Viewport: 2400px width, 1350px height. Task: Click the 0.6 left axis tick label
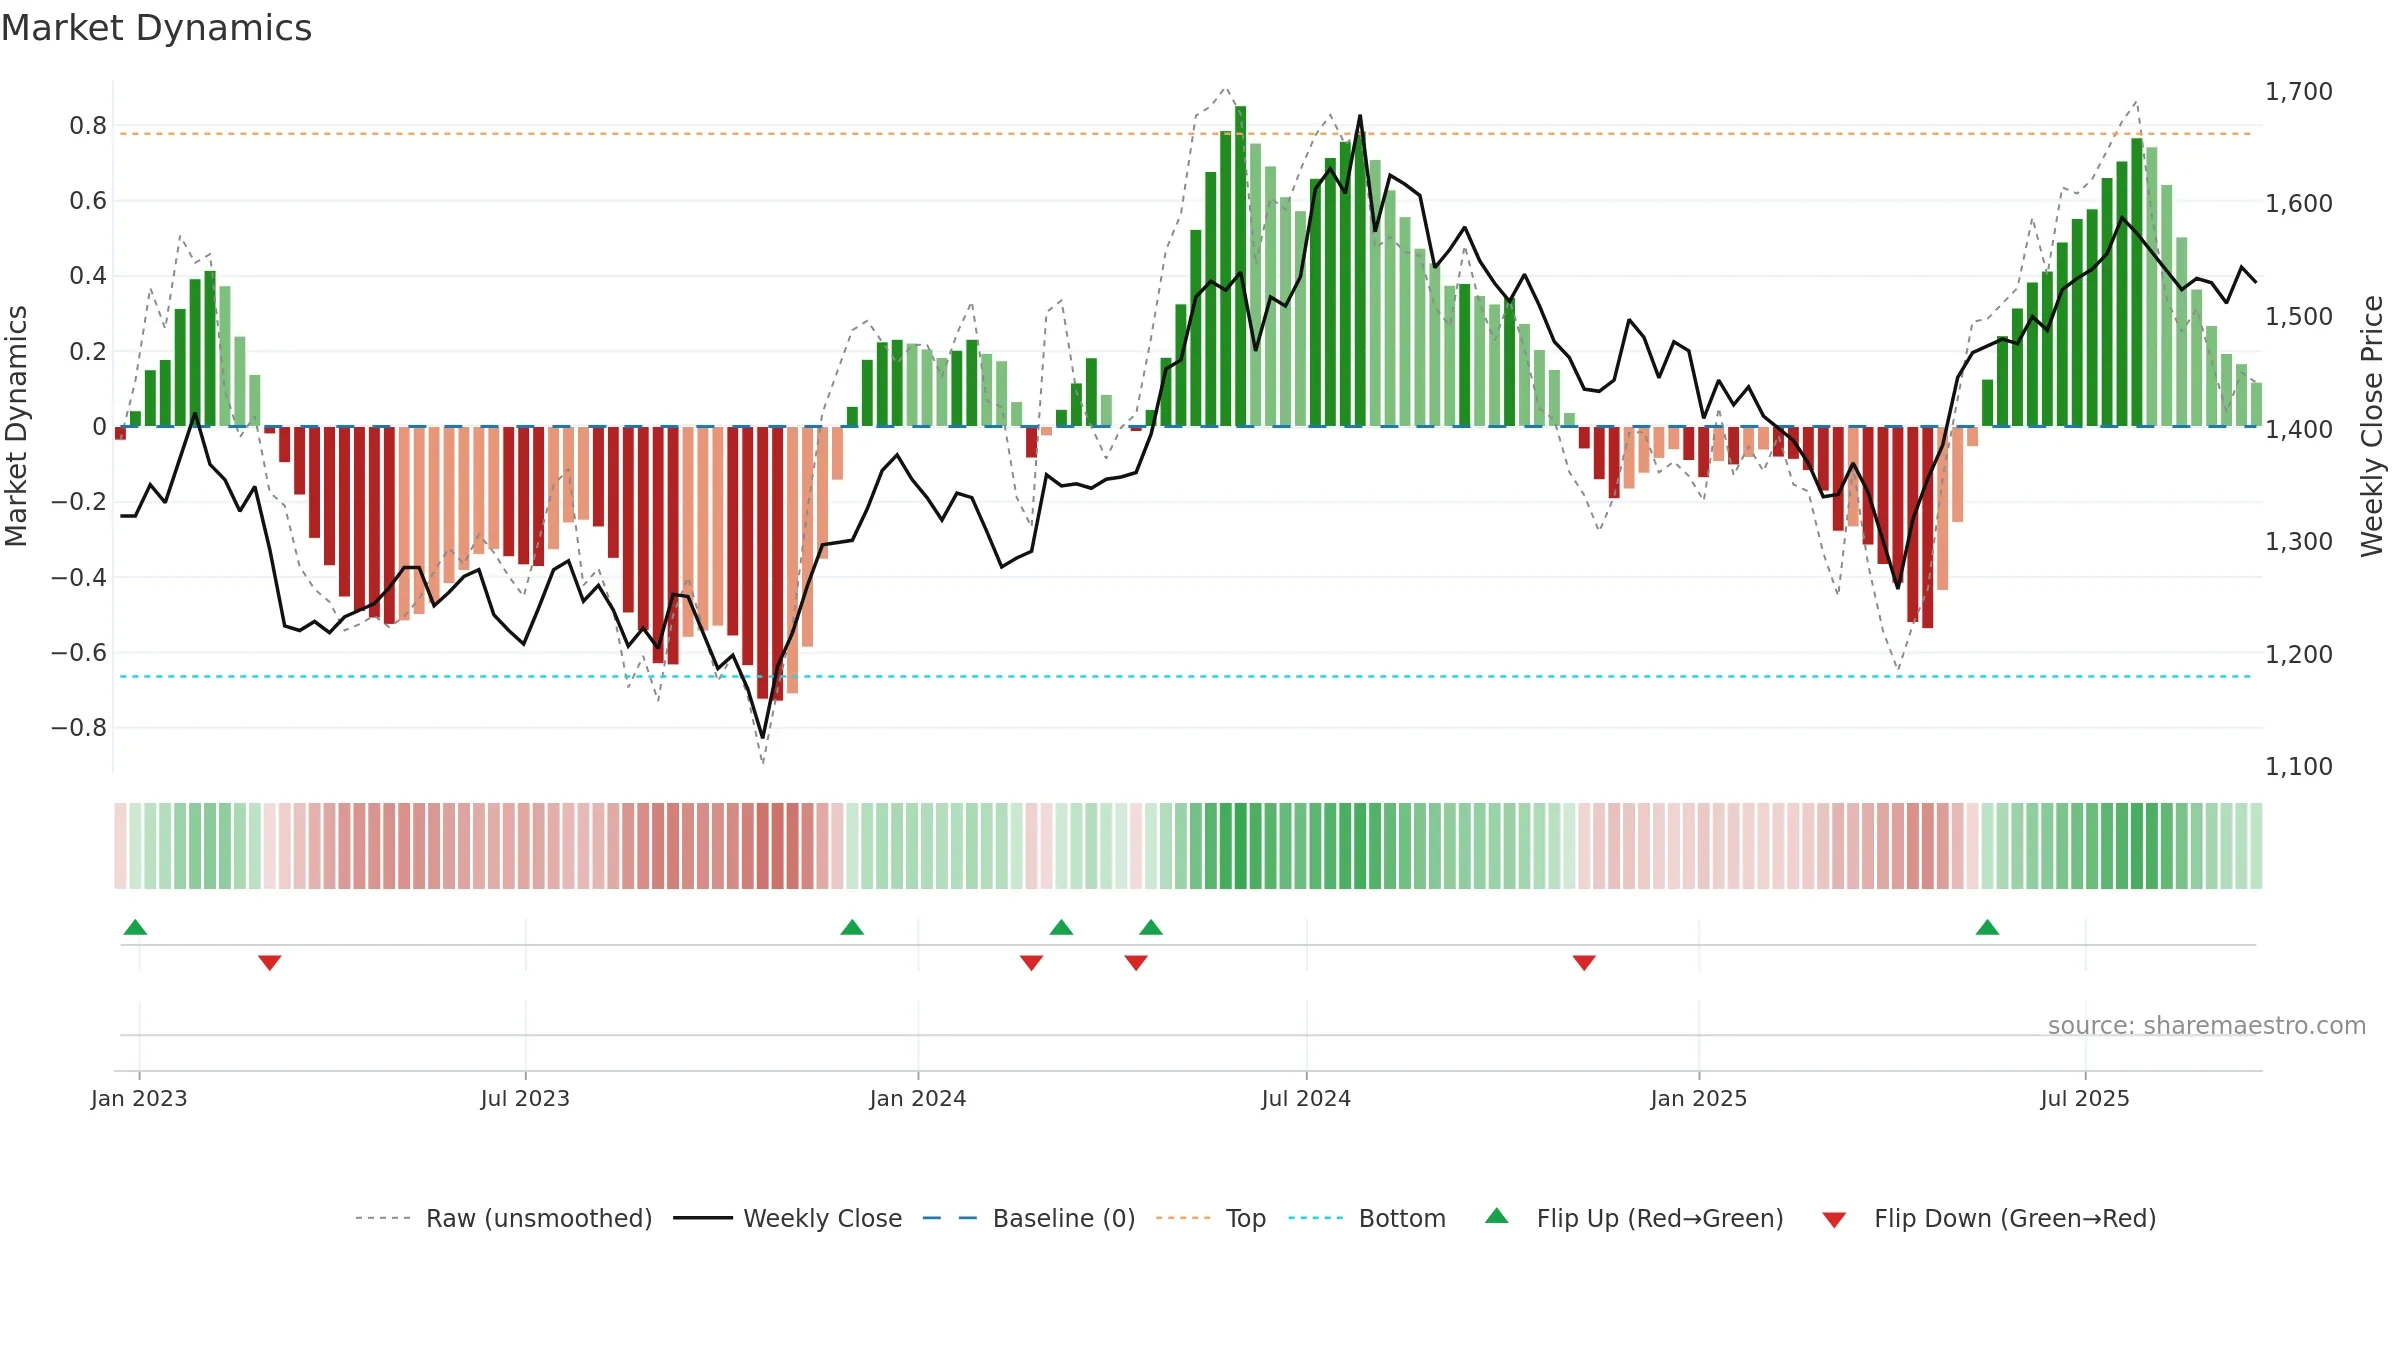[88, 200]
